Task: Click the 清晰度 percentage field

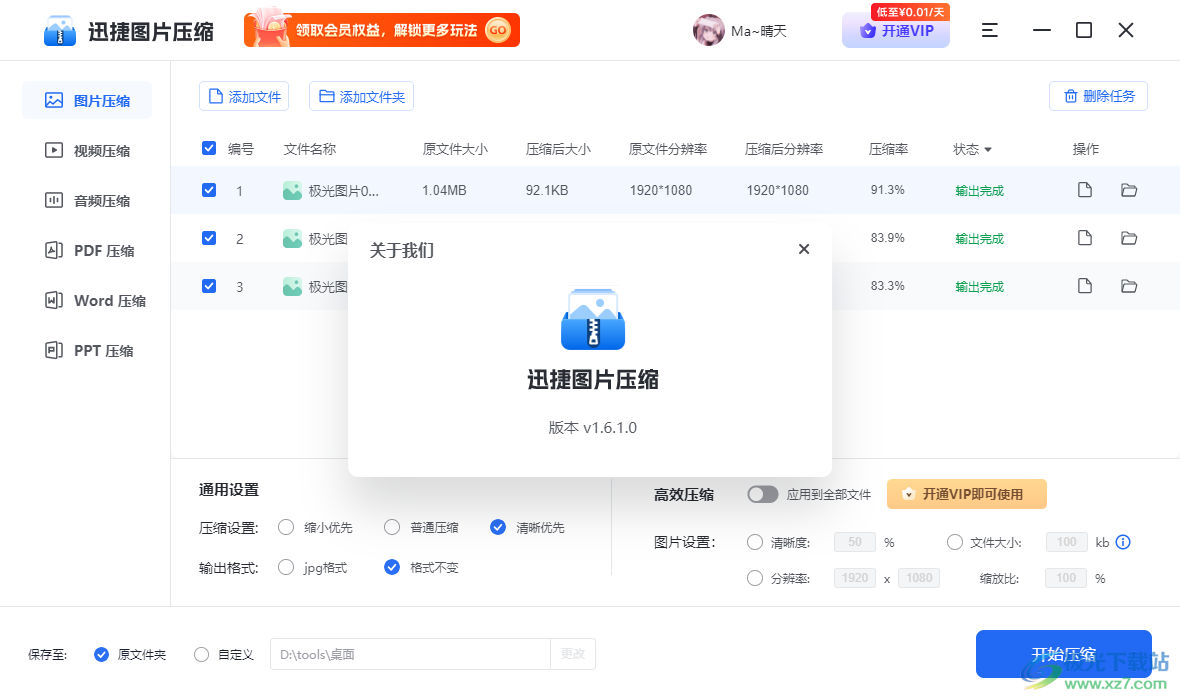Action: tap(855, 542)
